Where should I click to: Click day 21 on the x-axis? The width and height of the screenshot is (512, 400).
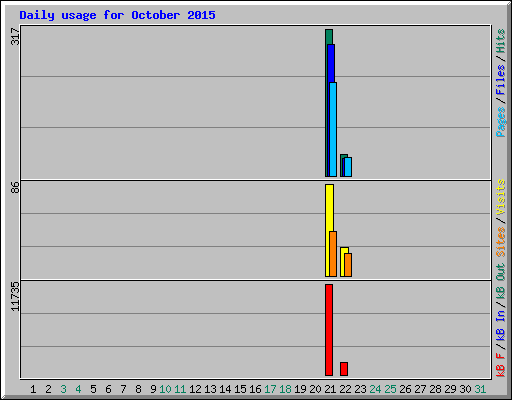(x=330, y=389)
